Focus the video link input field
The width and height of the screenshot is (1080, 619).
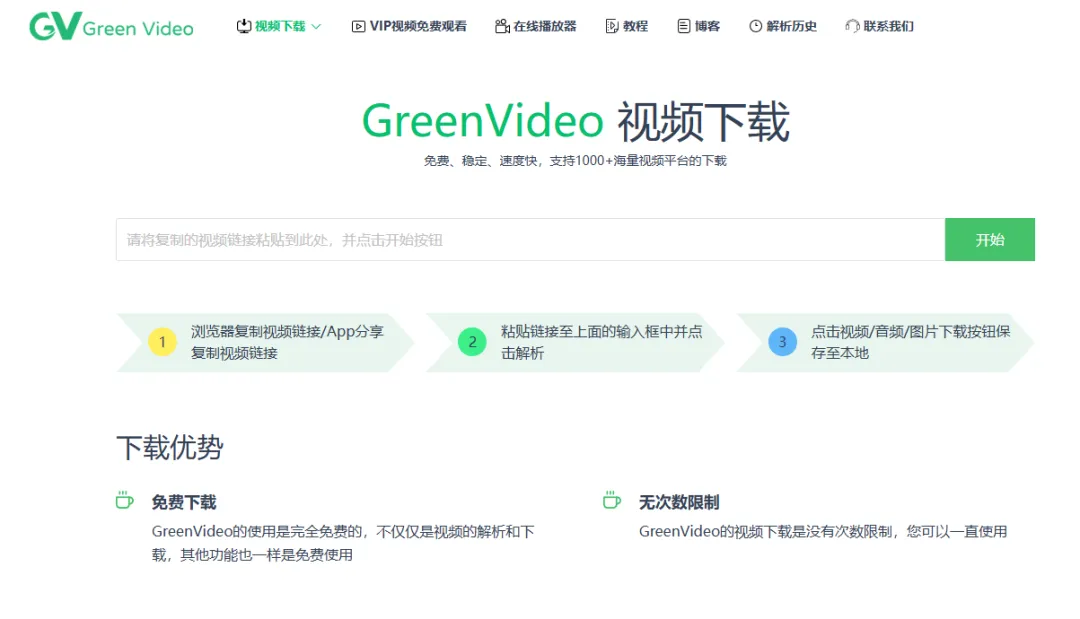tap(530, 240)
